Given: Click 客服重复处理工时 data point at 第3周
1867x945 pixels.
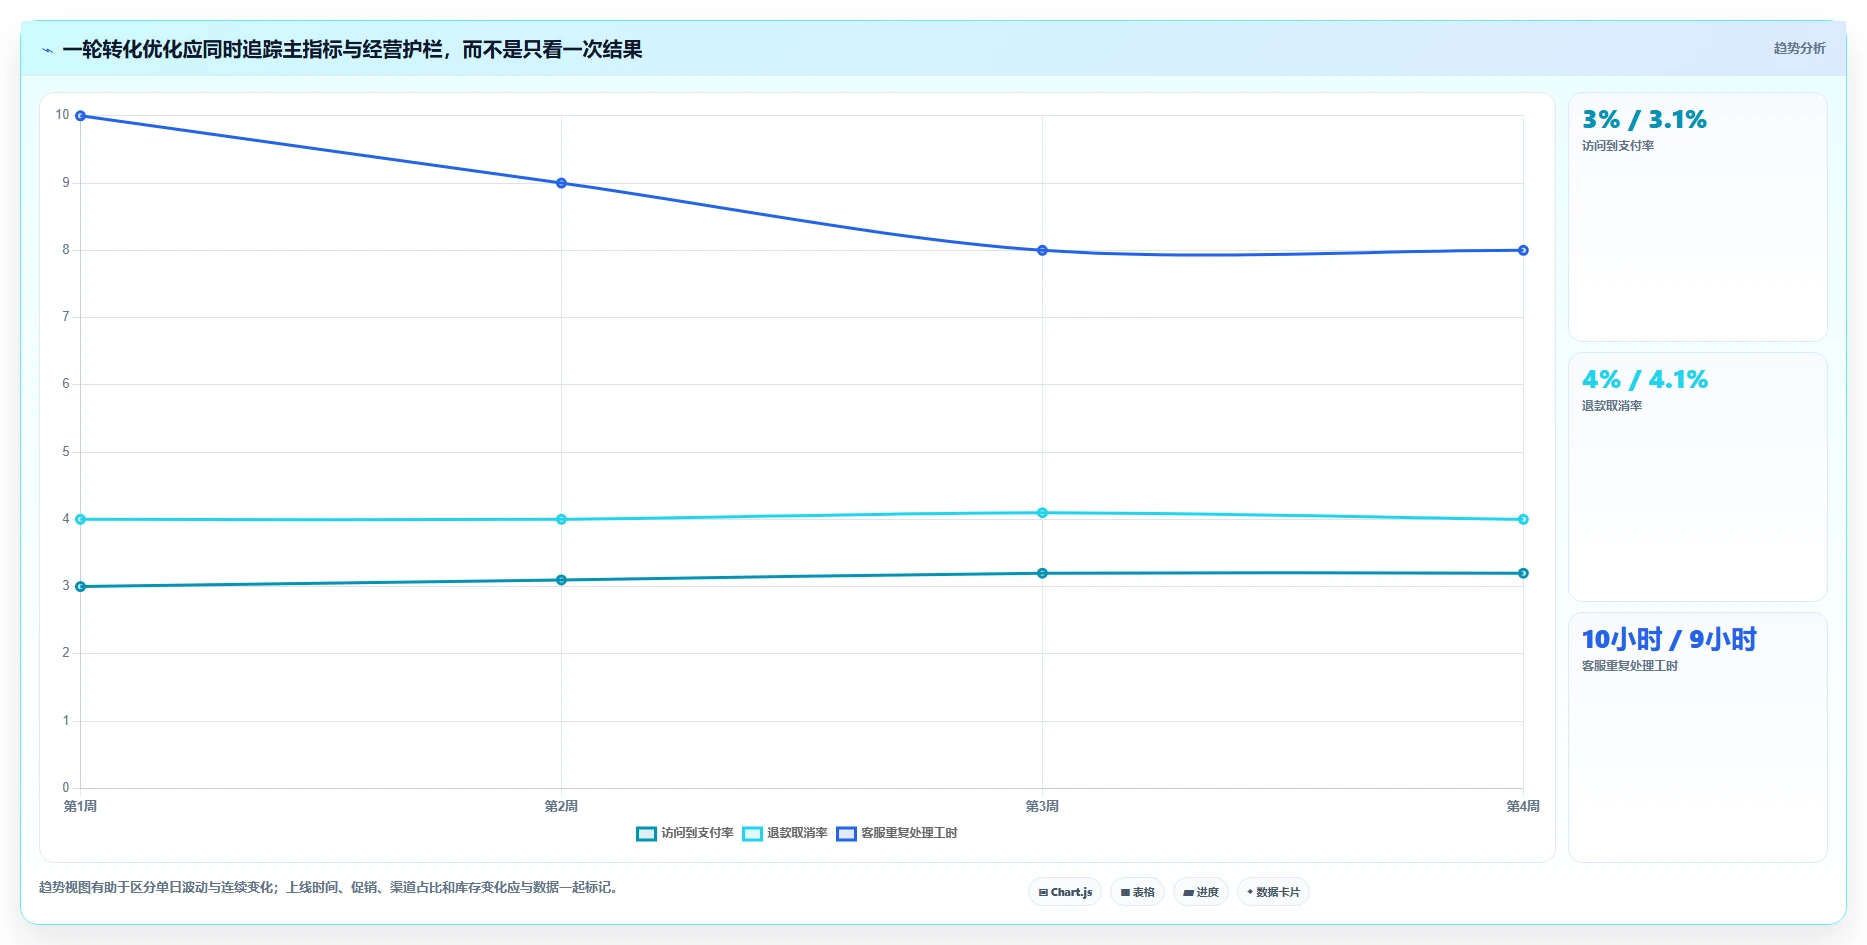Looking at the screenshot, I should coord(1042,250).
